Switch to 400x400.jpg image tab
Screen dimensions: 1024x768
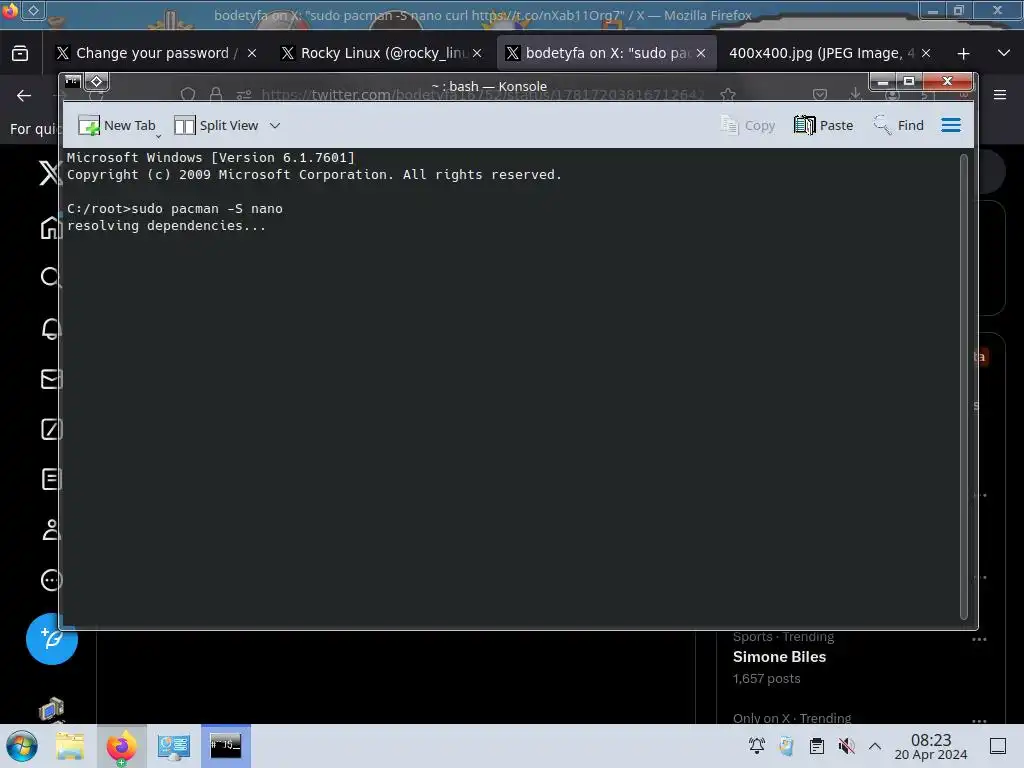click(x=822, y=53)
